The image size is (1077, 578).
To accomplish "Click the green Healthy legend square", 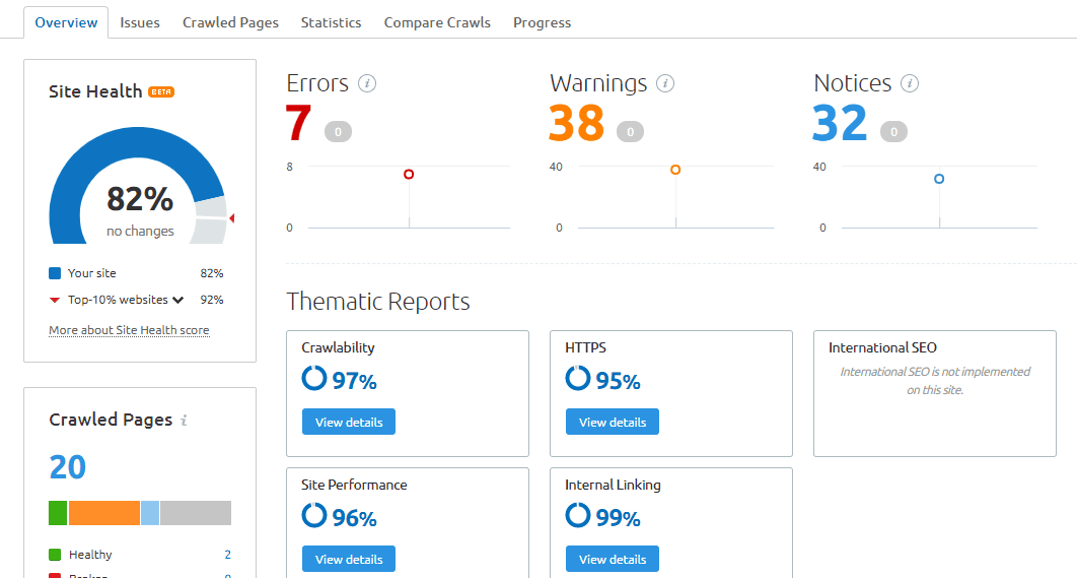I will [55, 555].
